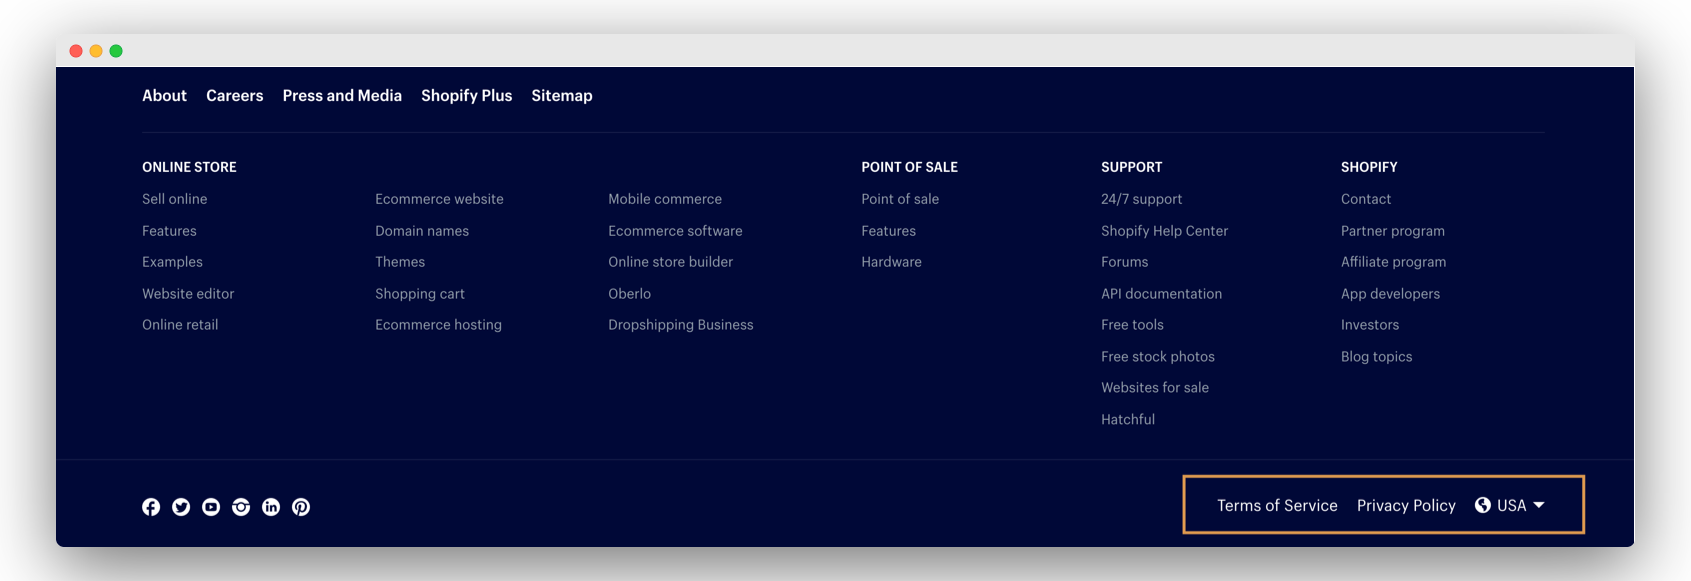Open the Pinterest social icon
The height and width of the screenshot is (581, 1691).
tap(301, 507)
